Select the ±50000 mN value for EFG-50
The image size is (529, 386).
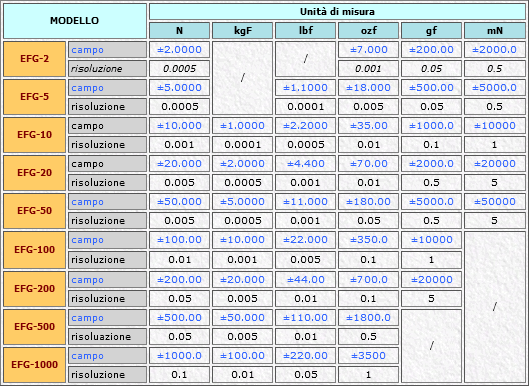click(495, 201)
